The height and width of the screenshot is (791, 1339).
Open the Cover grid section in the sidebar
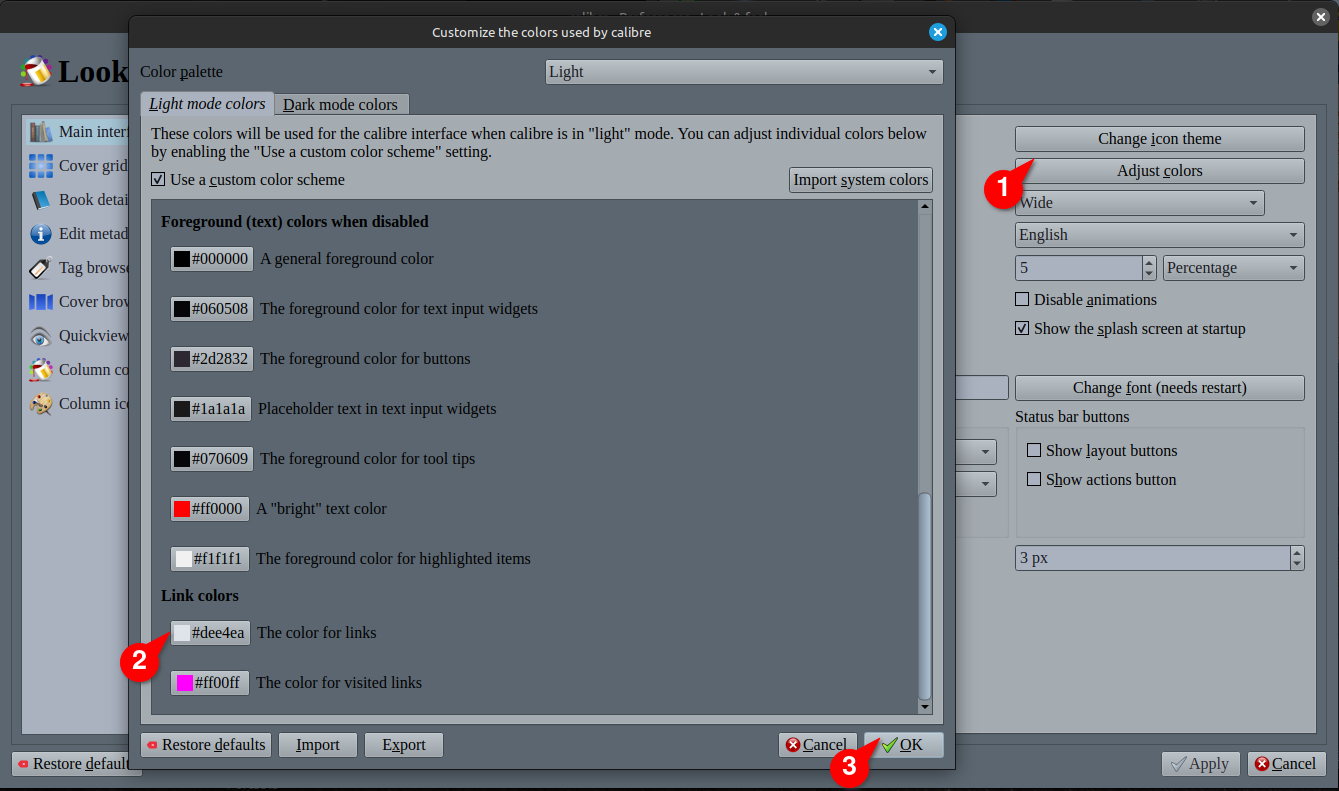(x=78, y=166)
